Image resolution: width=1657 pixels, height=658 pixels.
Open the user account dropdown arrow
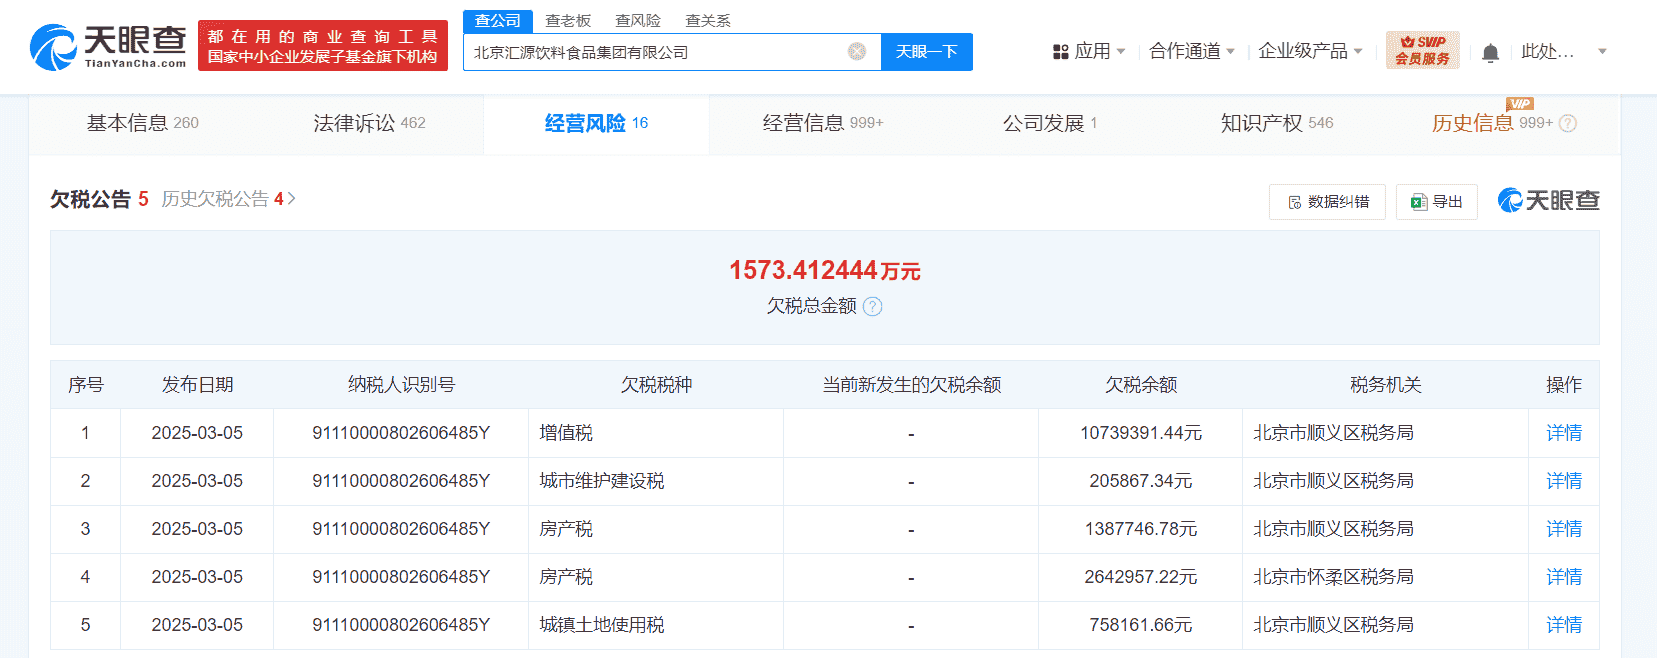[x=1602, y=51]
